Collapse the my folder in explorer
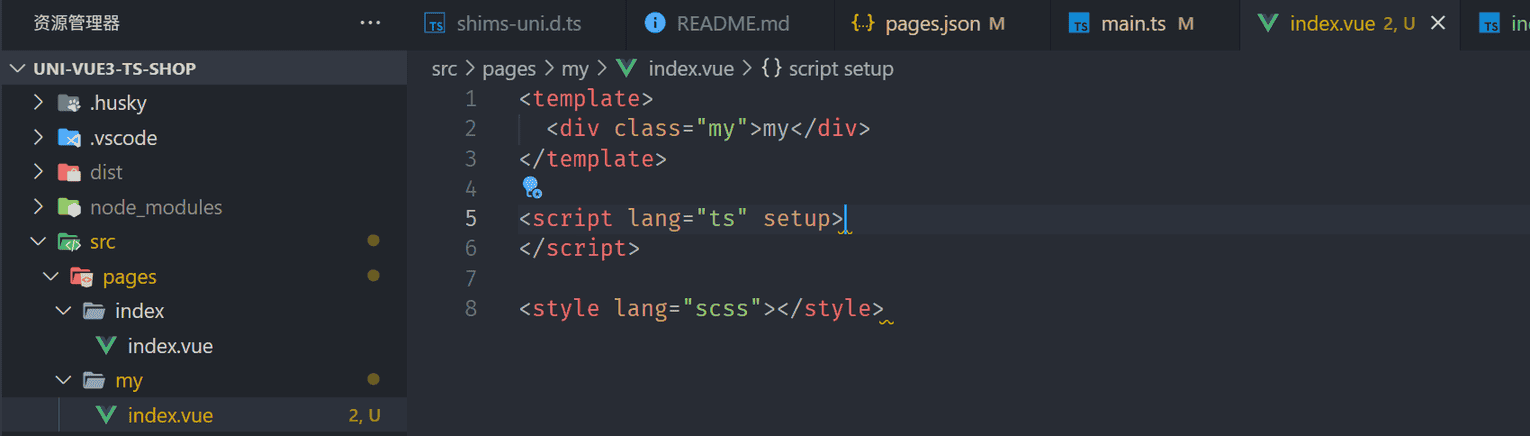The image size is (1530, 436). point(63,380)
